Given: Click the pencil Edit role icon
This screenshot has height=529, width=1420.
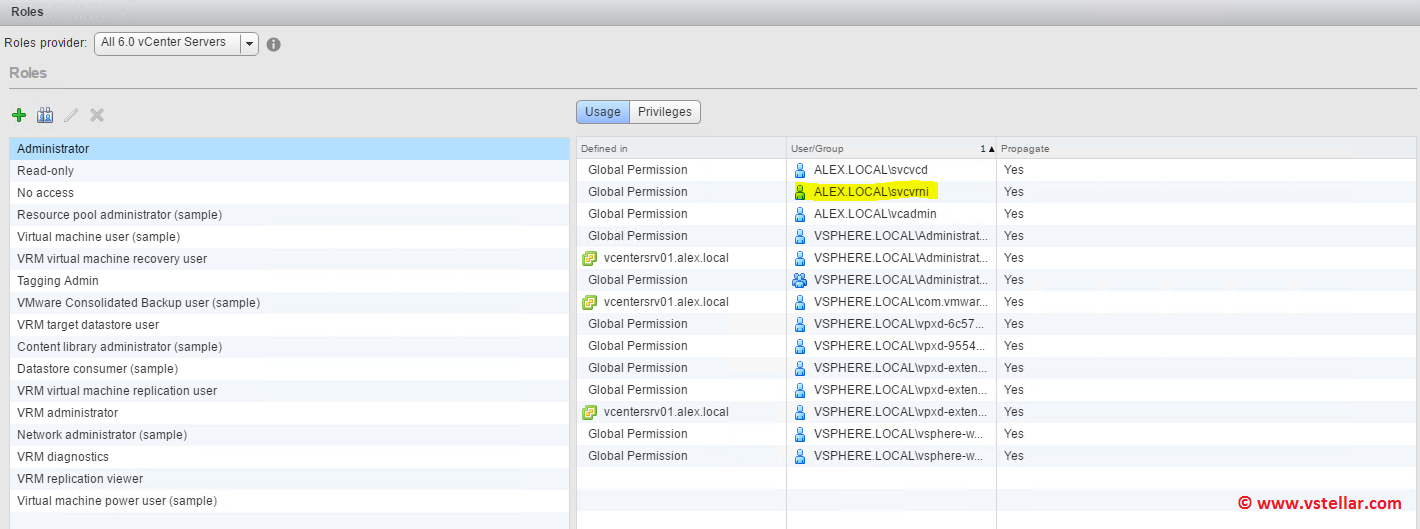Looking at the screenshot, I should tap(71, 115).
